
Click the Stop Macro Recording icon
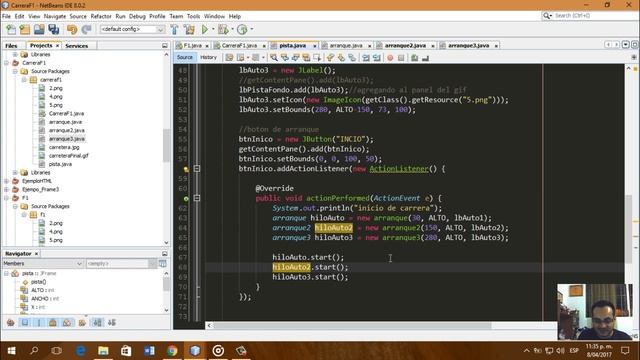pyautogui.click(x=401, y=58)
